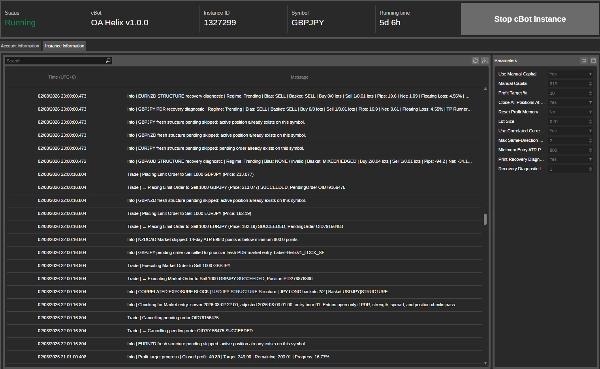Open the Close All Positions At dropdown

click(x=571, y=103)
